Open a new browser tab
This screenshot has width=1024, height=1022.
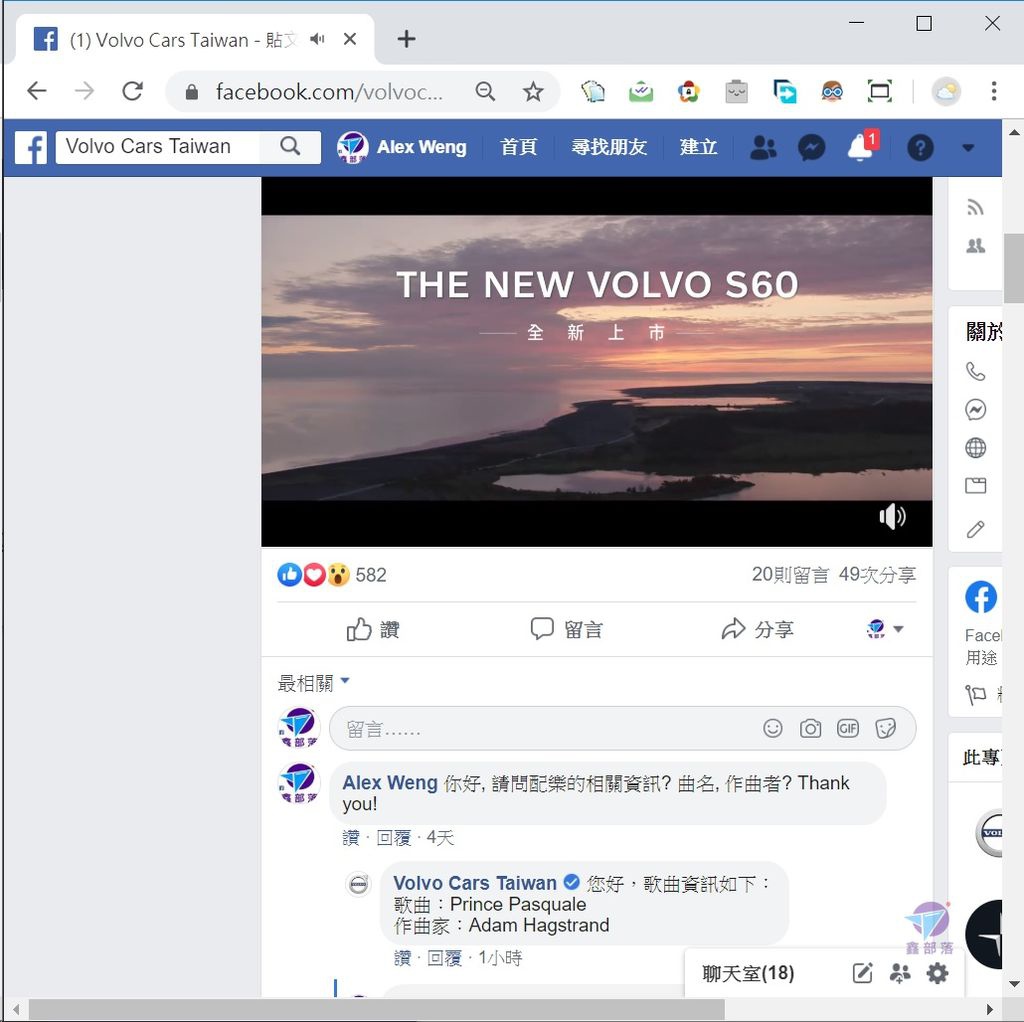[x=406, y=39]
